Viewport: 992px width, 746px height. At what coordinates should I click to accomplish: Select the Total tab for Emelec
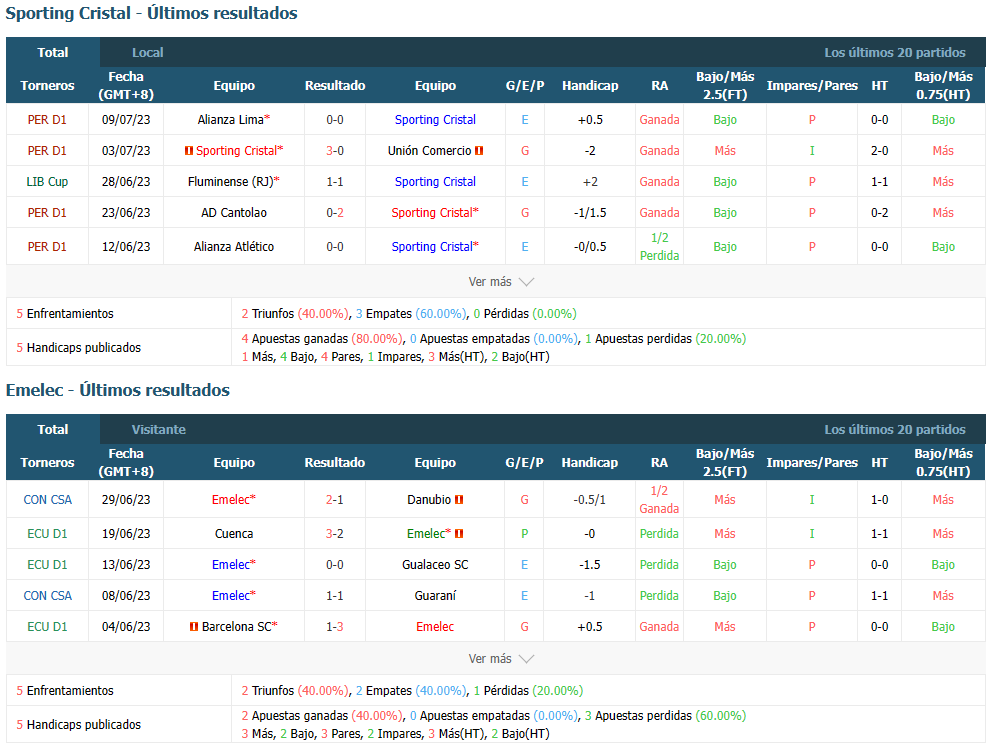pyautogui.click(x=53, y=430)
